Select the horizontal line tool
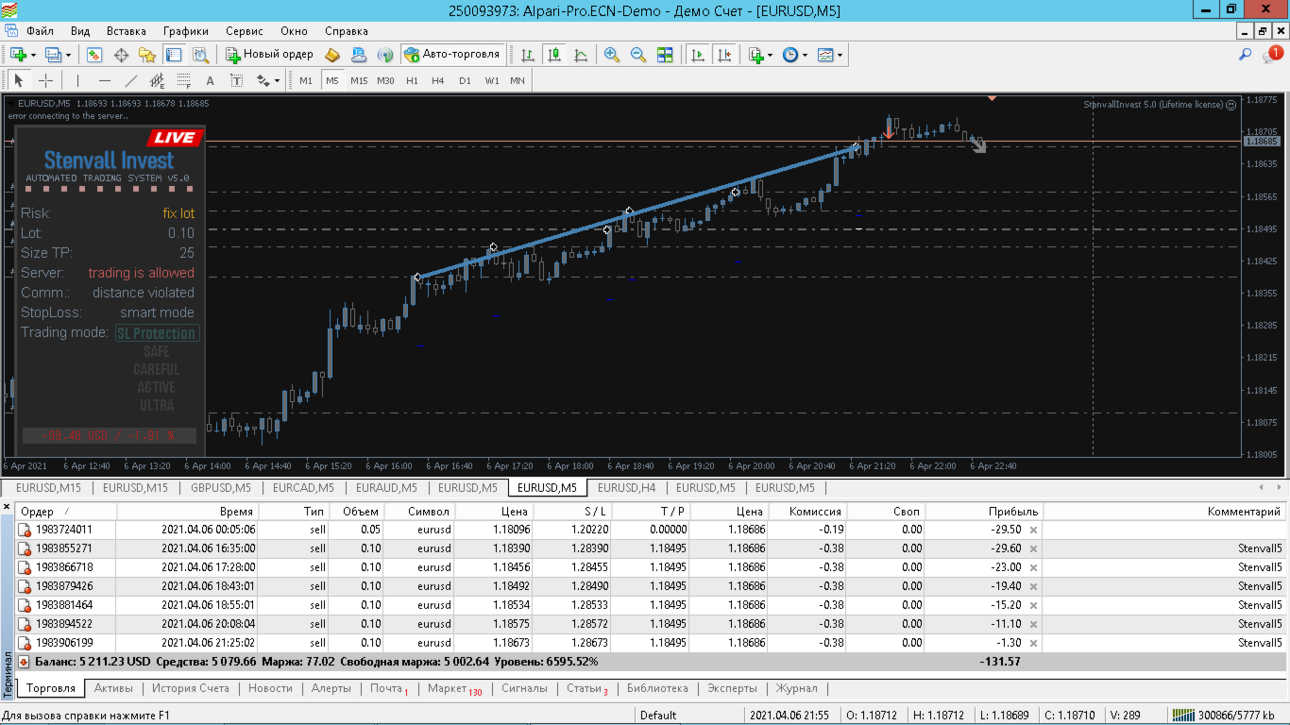This screenshot has height=725, width=1290. pos(104,80)
